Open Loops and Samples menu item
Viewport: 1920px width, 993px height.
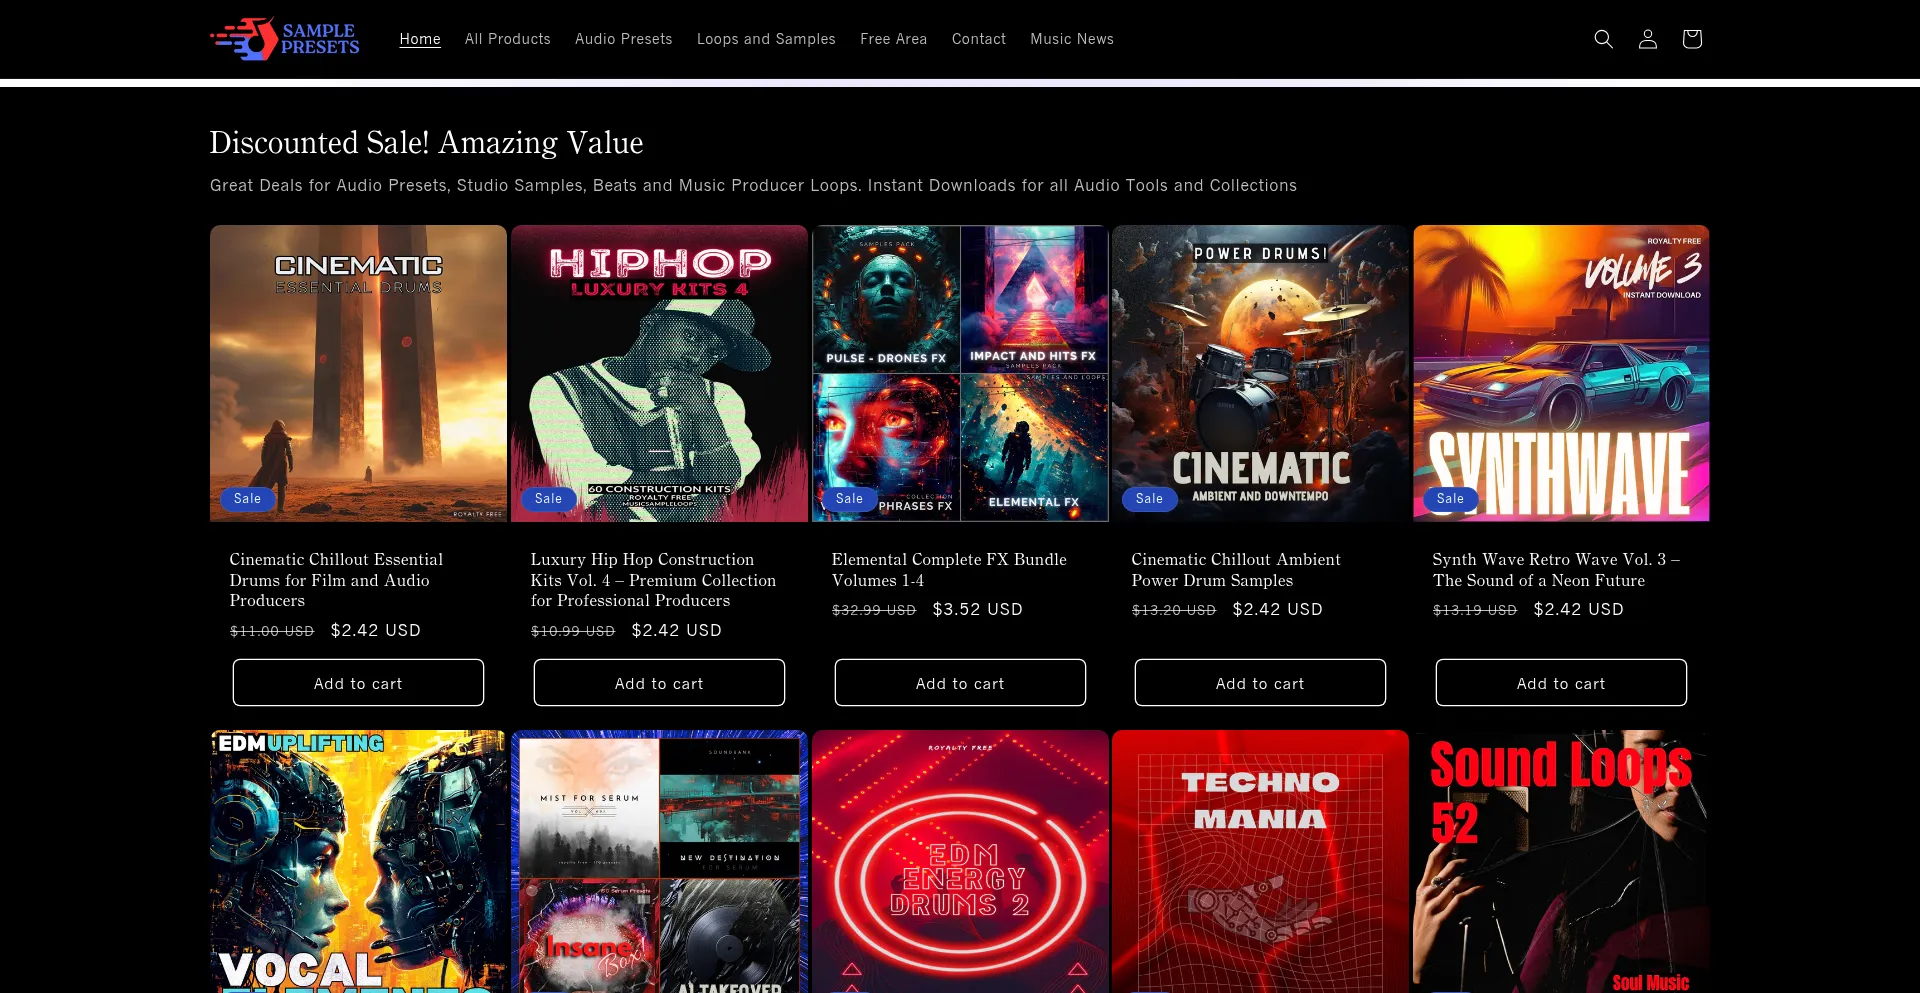[766, 39]
